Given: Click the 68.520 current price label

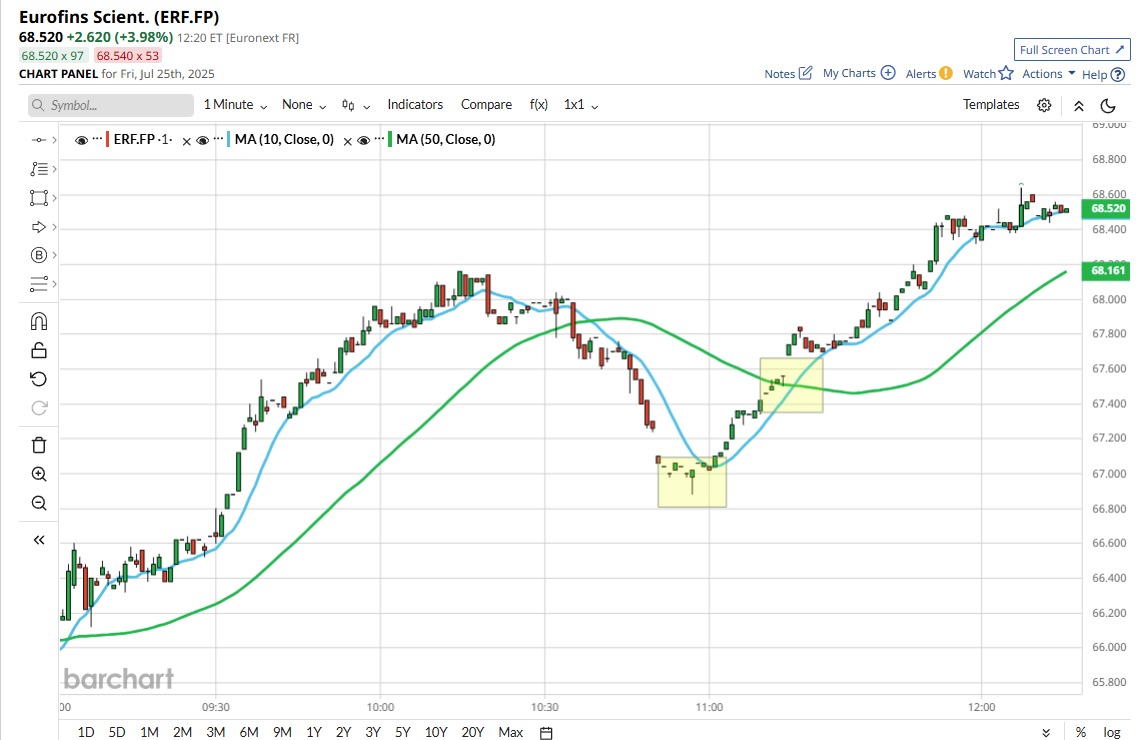Looking at the screenshot, I should tap(1107, 208).
